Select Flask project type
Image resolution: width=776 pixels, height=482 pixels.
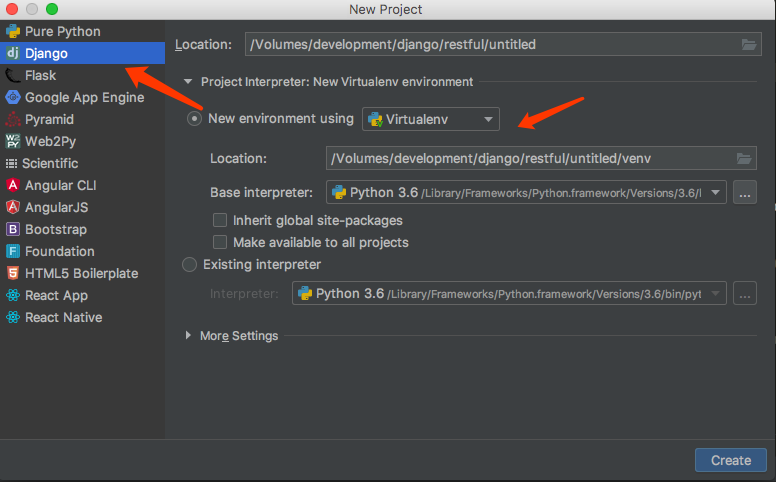click(x=82, y=75)
